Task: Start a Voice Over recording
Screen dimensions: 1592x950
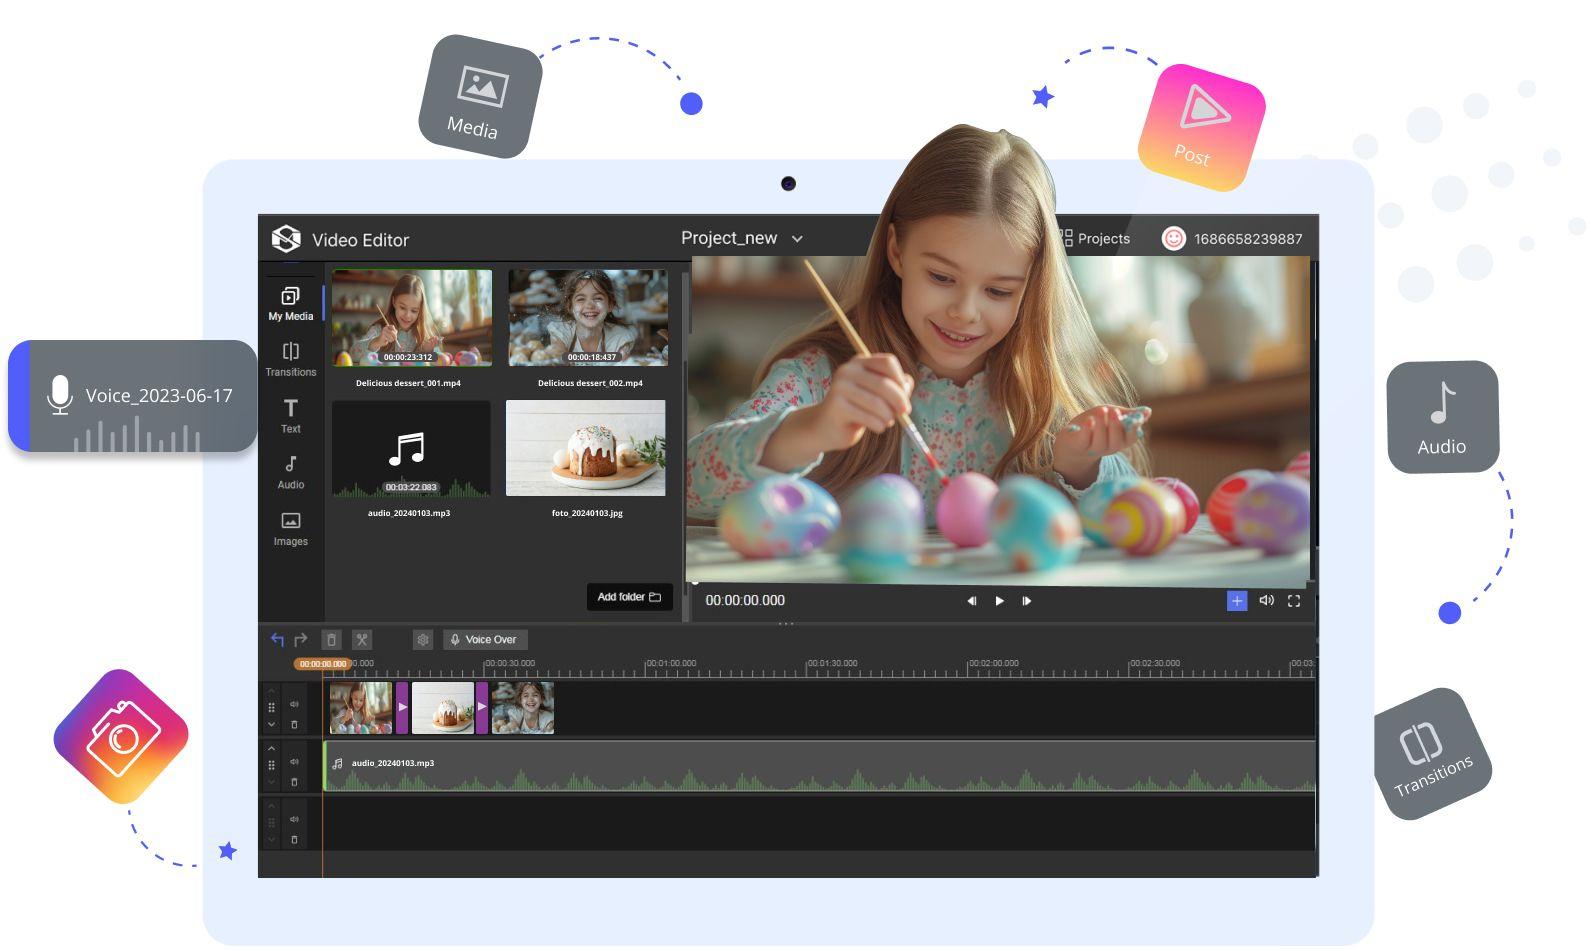Action: click(x=485, y=640)
